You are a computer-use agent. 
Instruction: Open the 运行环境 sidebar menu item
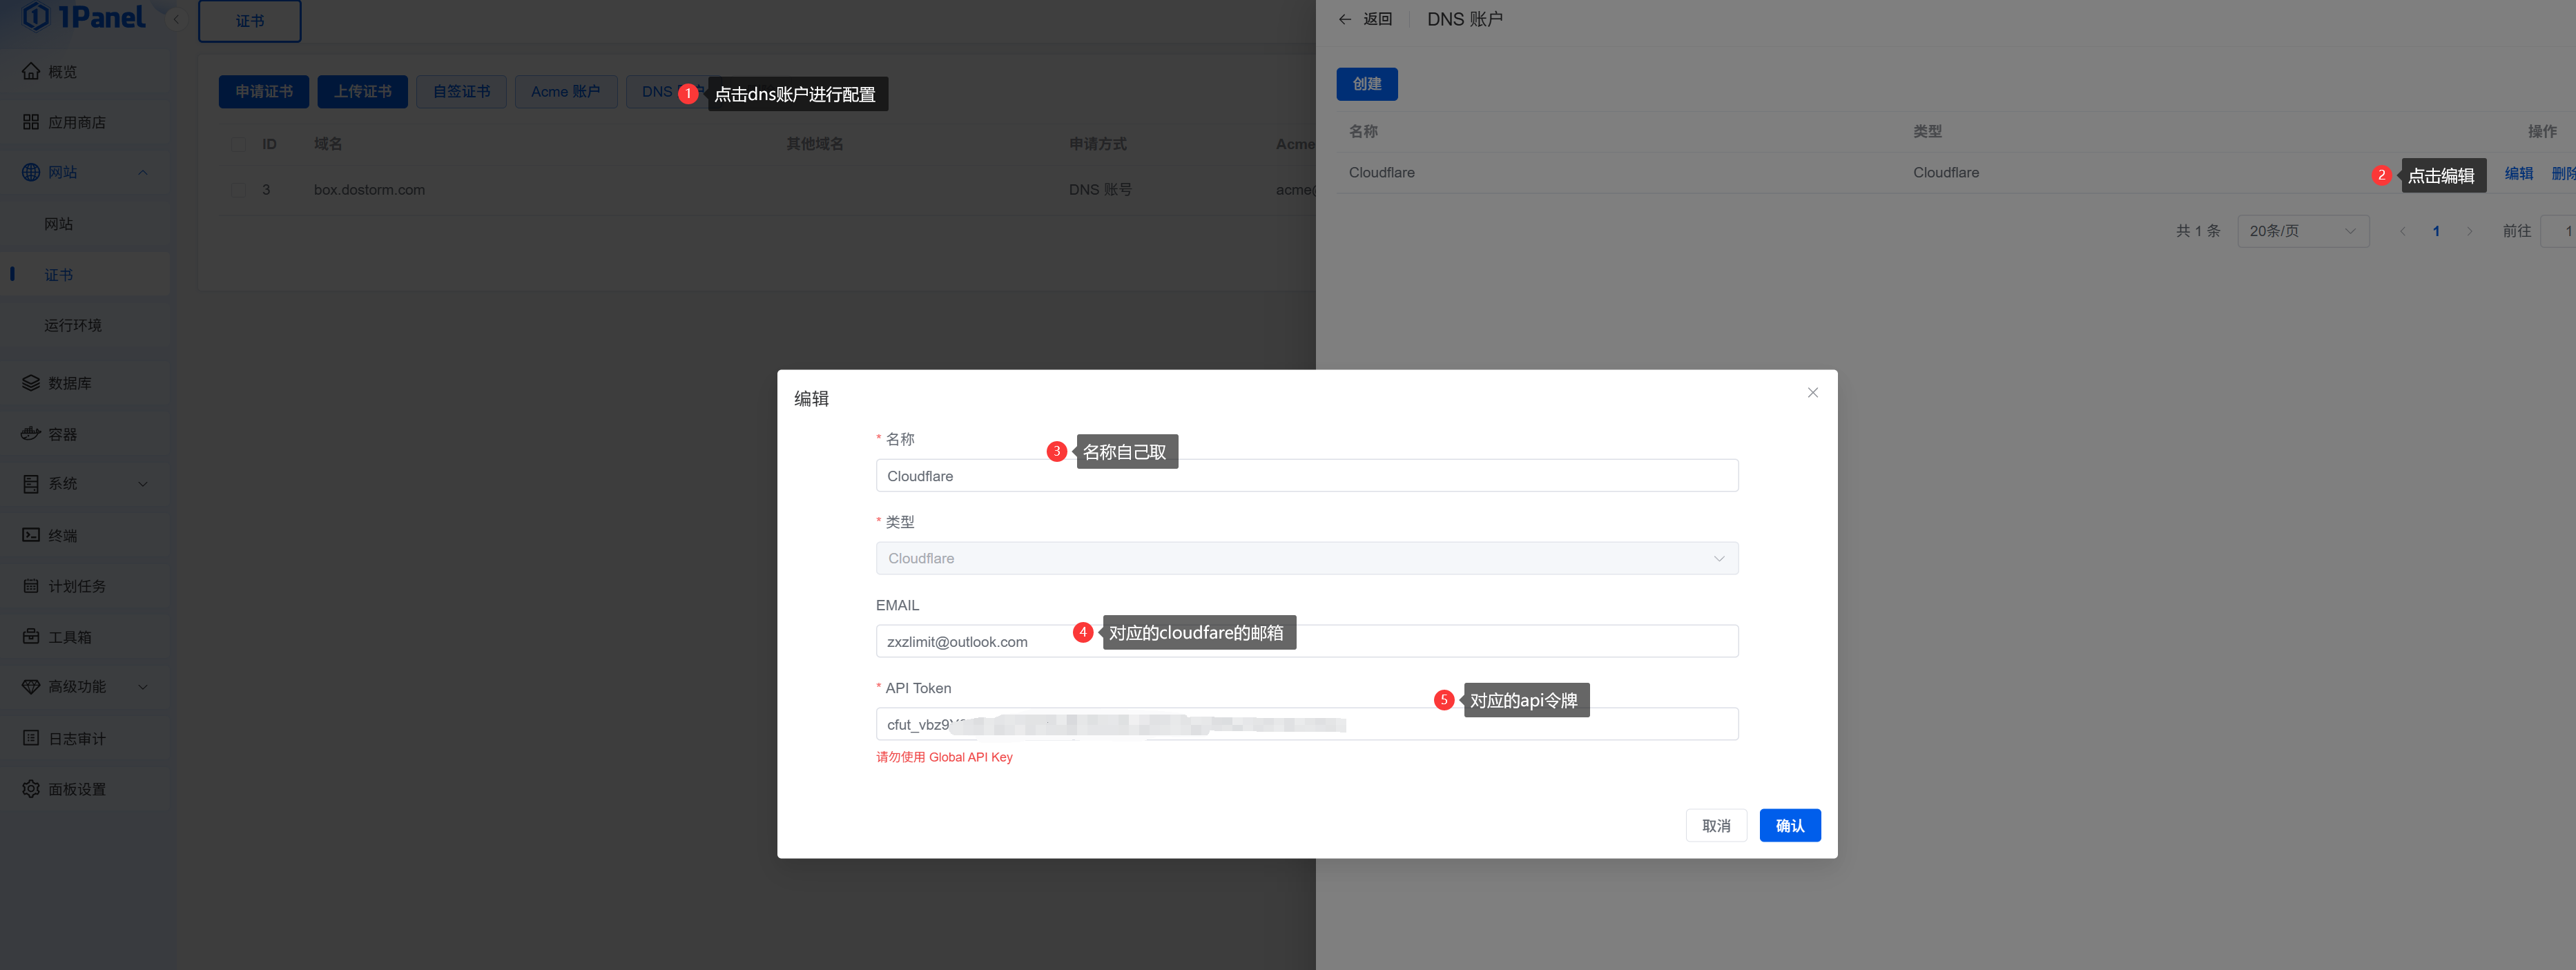pos(72,326)
